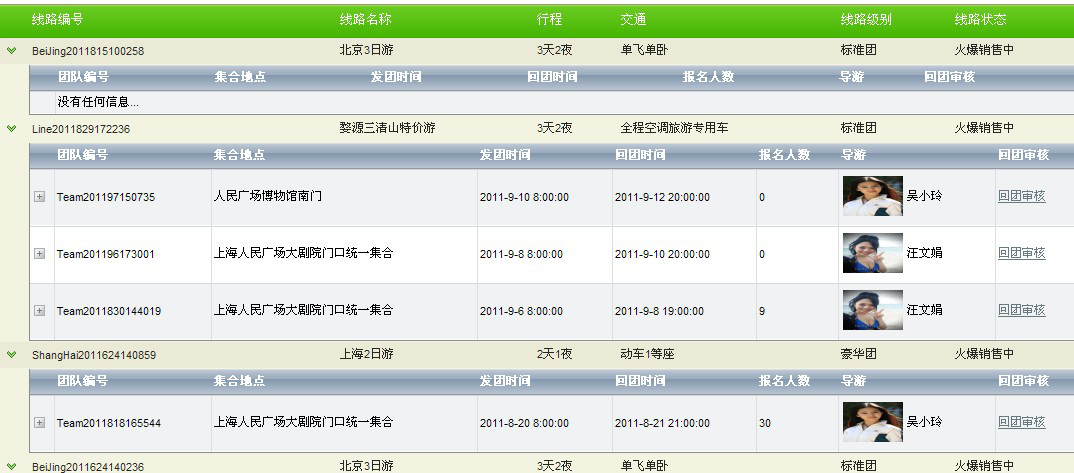Open 回团审核 link for Team201197150735

(1021, 196)
